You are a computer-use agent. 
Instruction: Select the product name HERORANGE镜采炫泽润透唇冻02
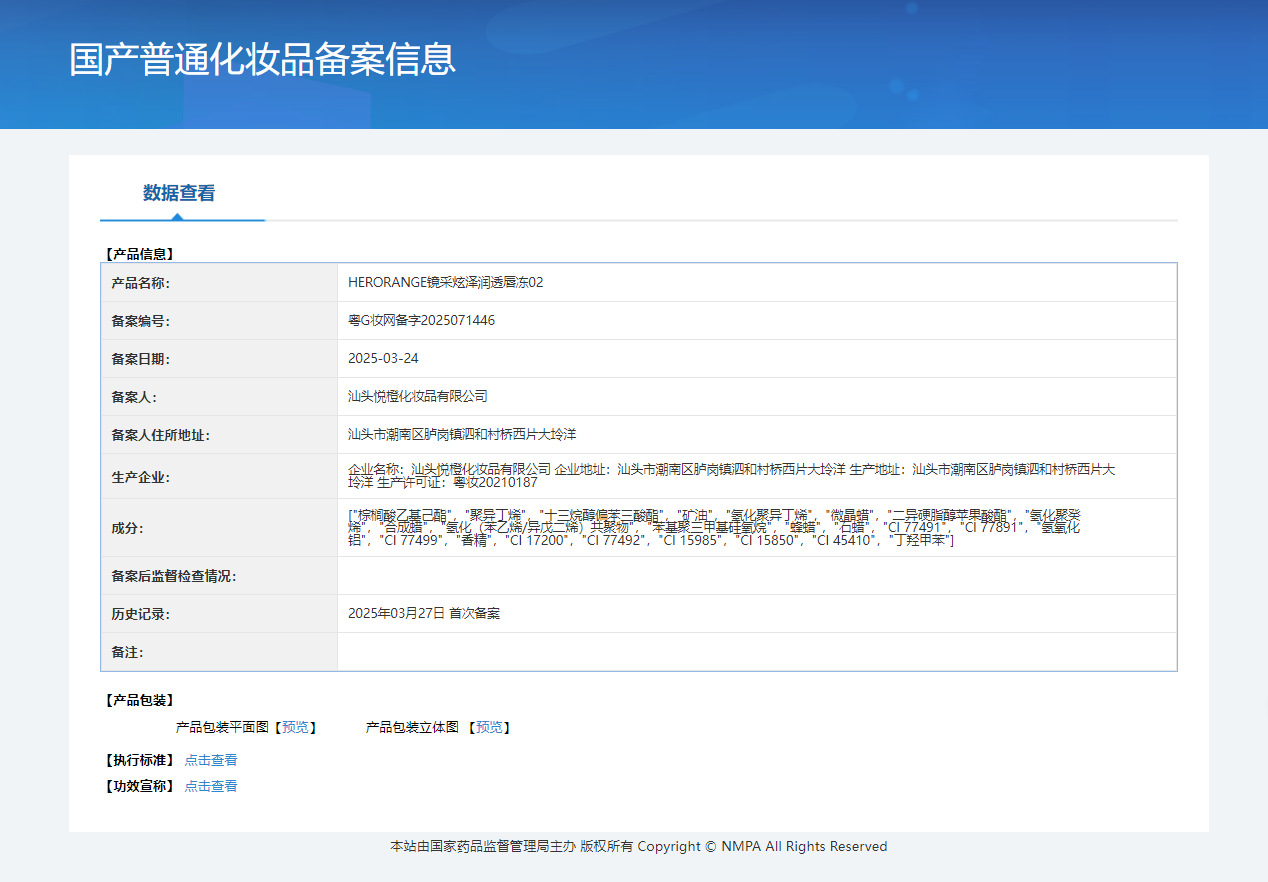[x=445, y=283]
